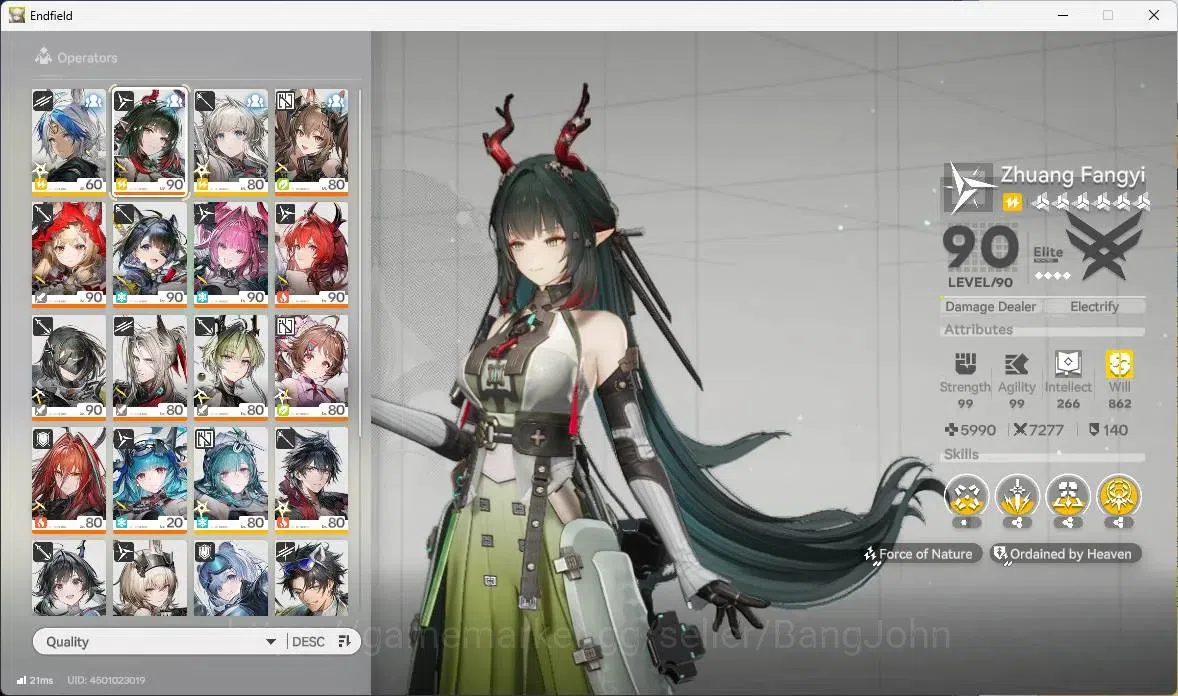This screenshot has width=1178, height=696.
Task: Select the blue-white haired operator at level 60
Action: (x=69, y=142)
